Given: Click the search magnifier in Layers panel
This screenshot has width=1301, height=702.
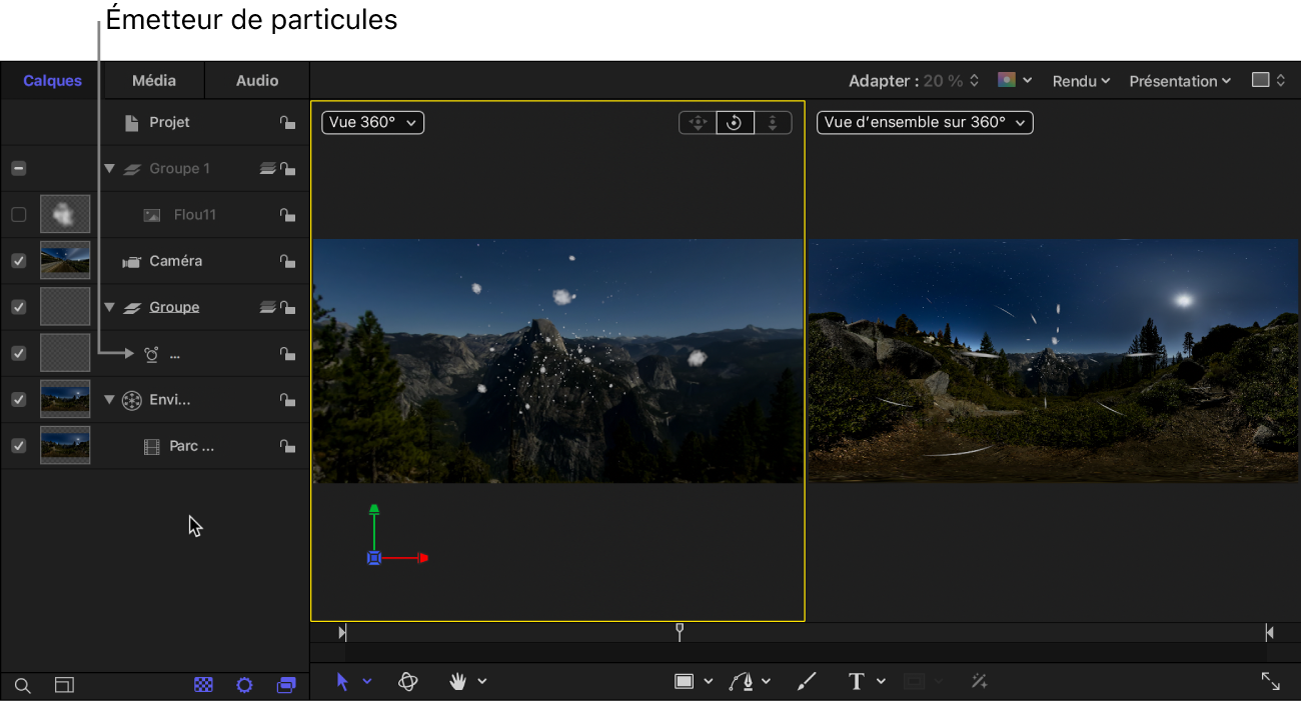Looking at the screenshot, I should pos(22,686).
